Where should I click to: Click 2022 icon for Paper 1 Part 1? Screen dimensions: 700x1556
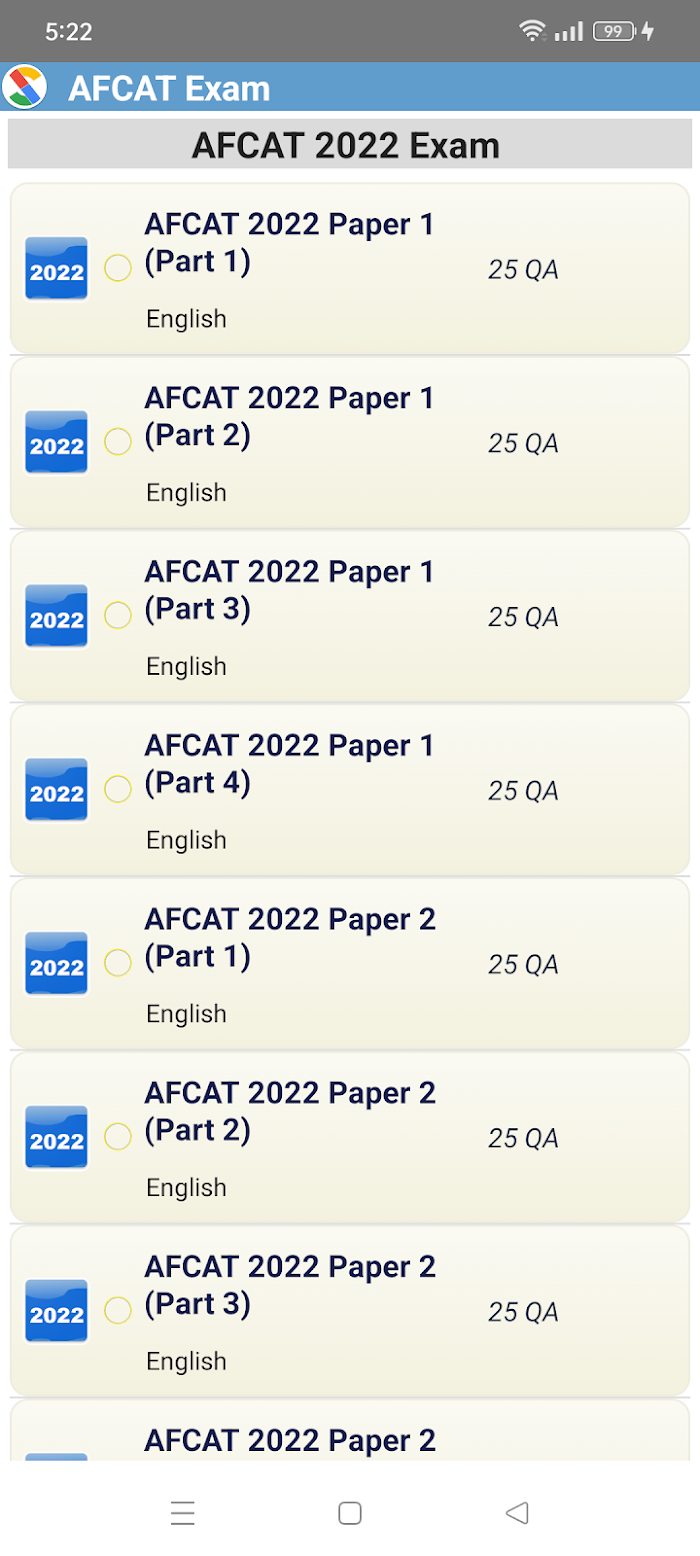coord(56,270)
